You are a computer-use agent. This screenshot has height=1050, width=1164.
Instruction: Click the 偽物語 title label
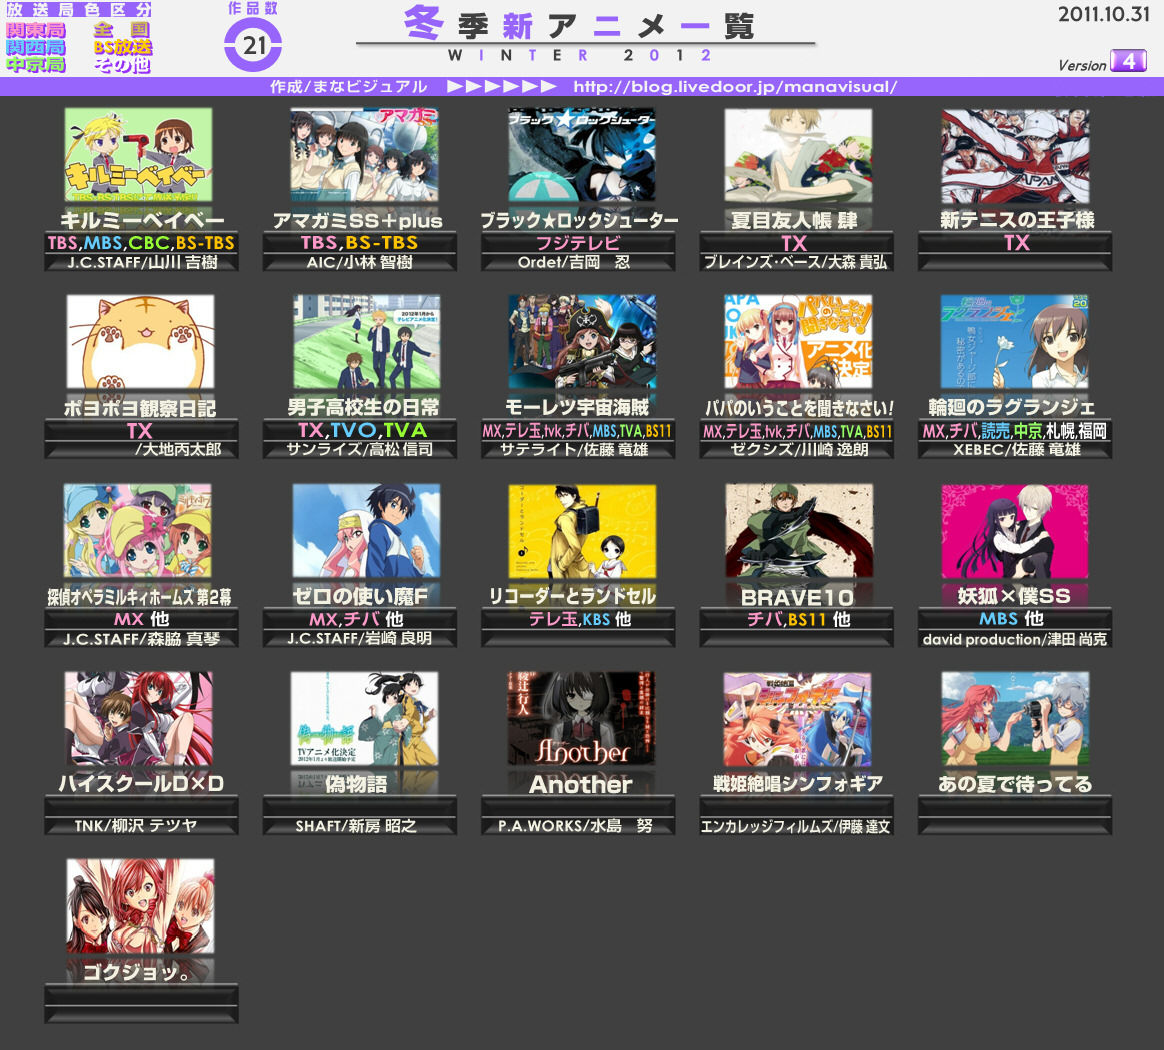[356, 784]
